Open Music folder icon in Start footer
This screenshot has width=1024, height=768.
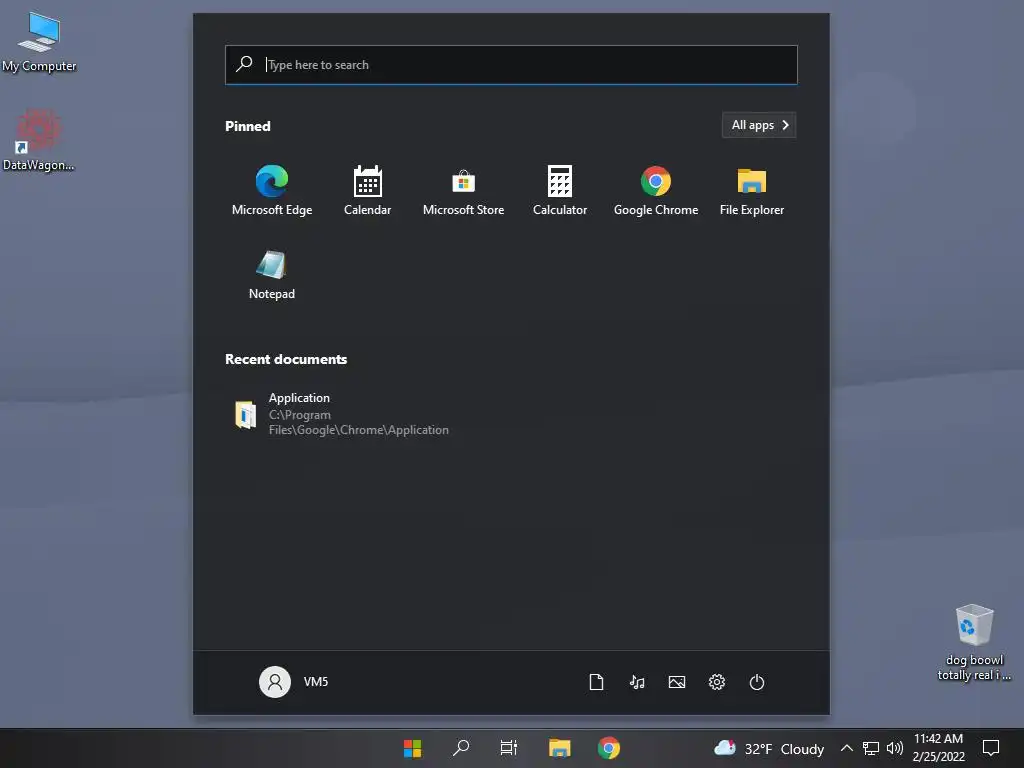(637, 682)
